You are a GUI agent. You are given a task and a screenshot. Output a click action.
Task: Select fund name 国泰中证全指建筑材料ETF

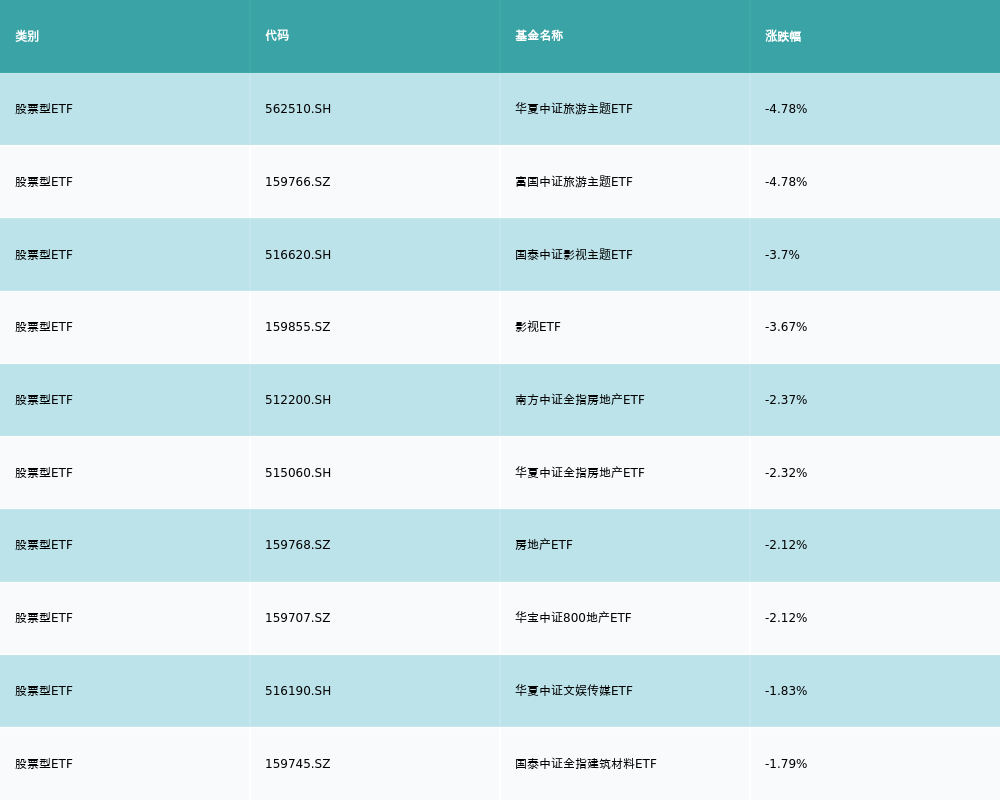[x=585, y=764]
